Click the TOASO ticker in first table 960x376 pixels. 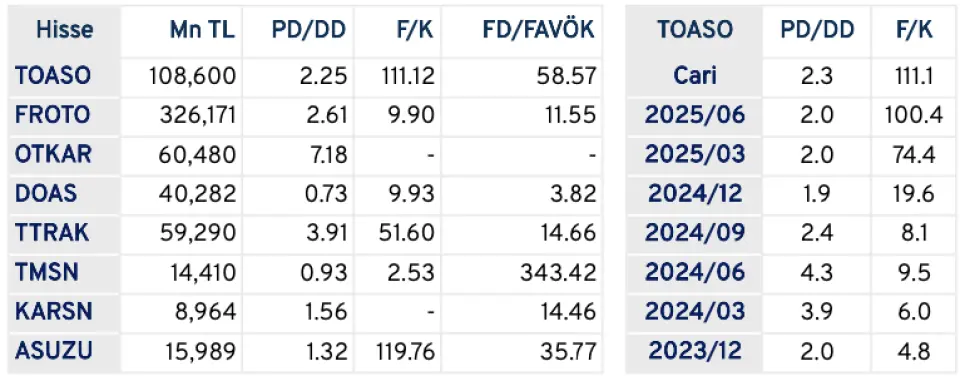pos(53,76)
